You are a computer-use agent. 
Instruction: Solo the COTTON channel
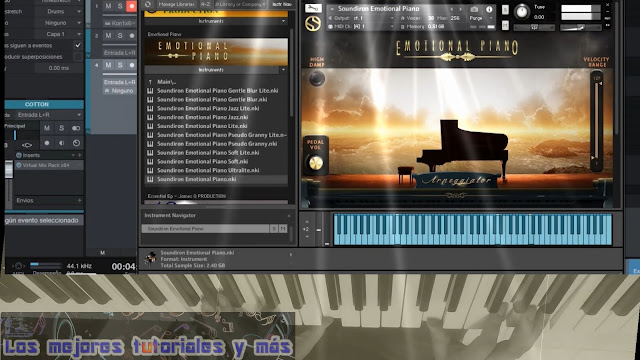pyautogui.click(x=61, y=128)
